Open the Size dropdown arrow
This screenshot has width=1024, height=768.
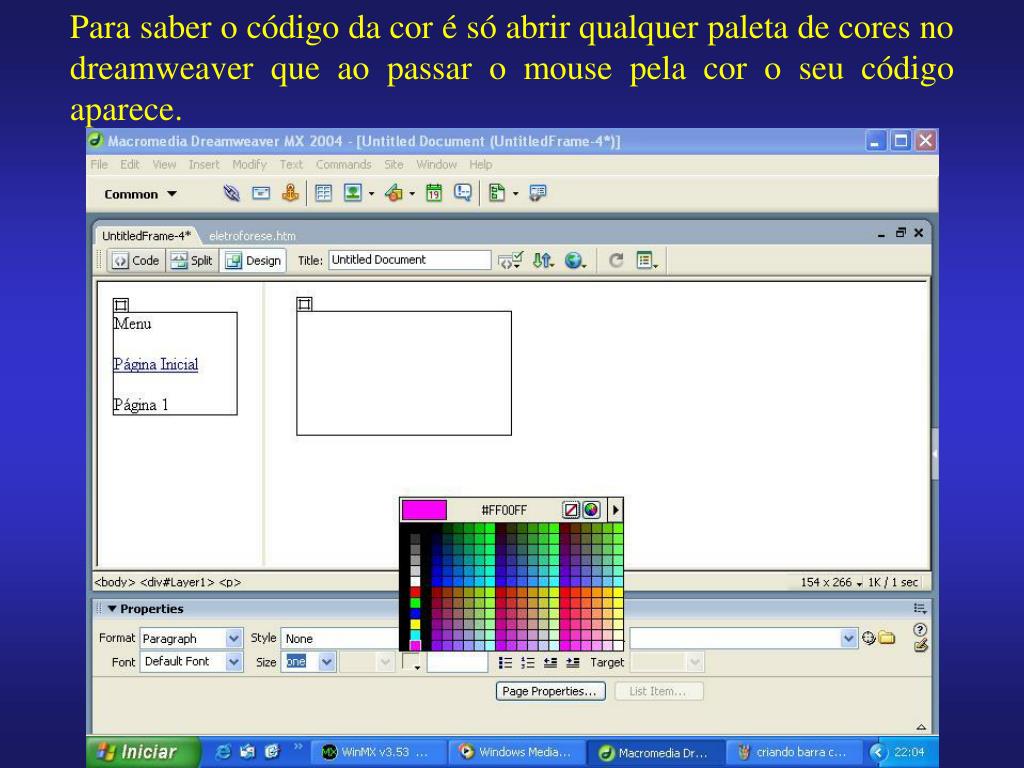(327, 662)
